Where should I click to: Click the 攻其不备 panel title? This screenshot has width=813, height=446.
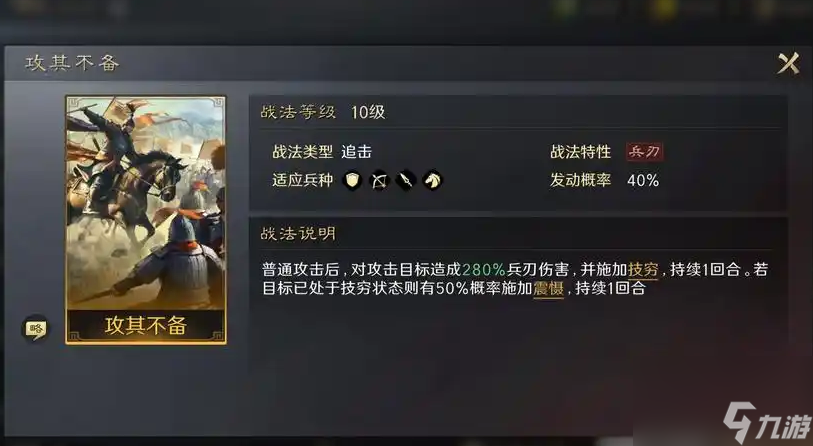tap(72, 63)
